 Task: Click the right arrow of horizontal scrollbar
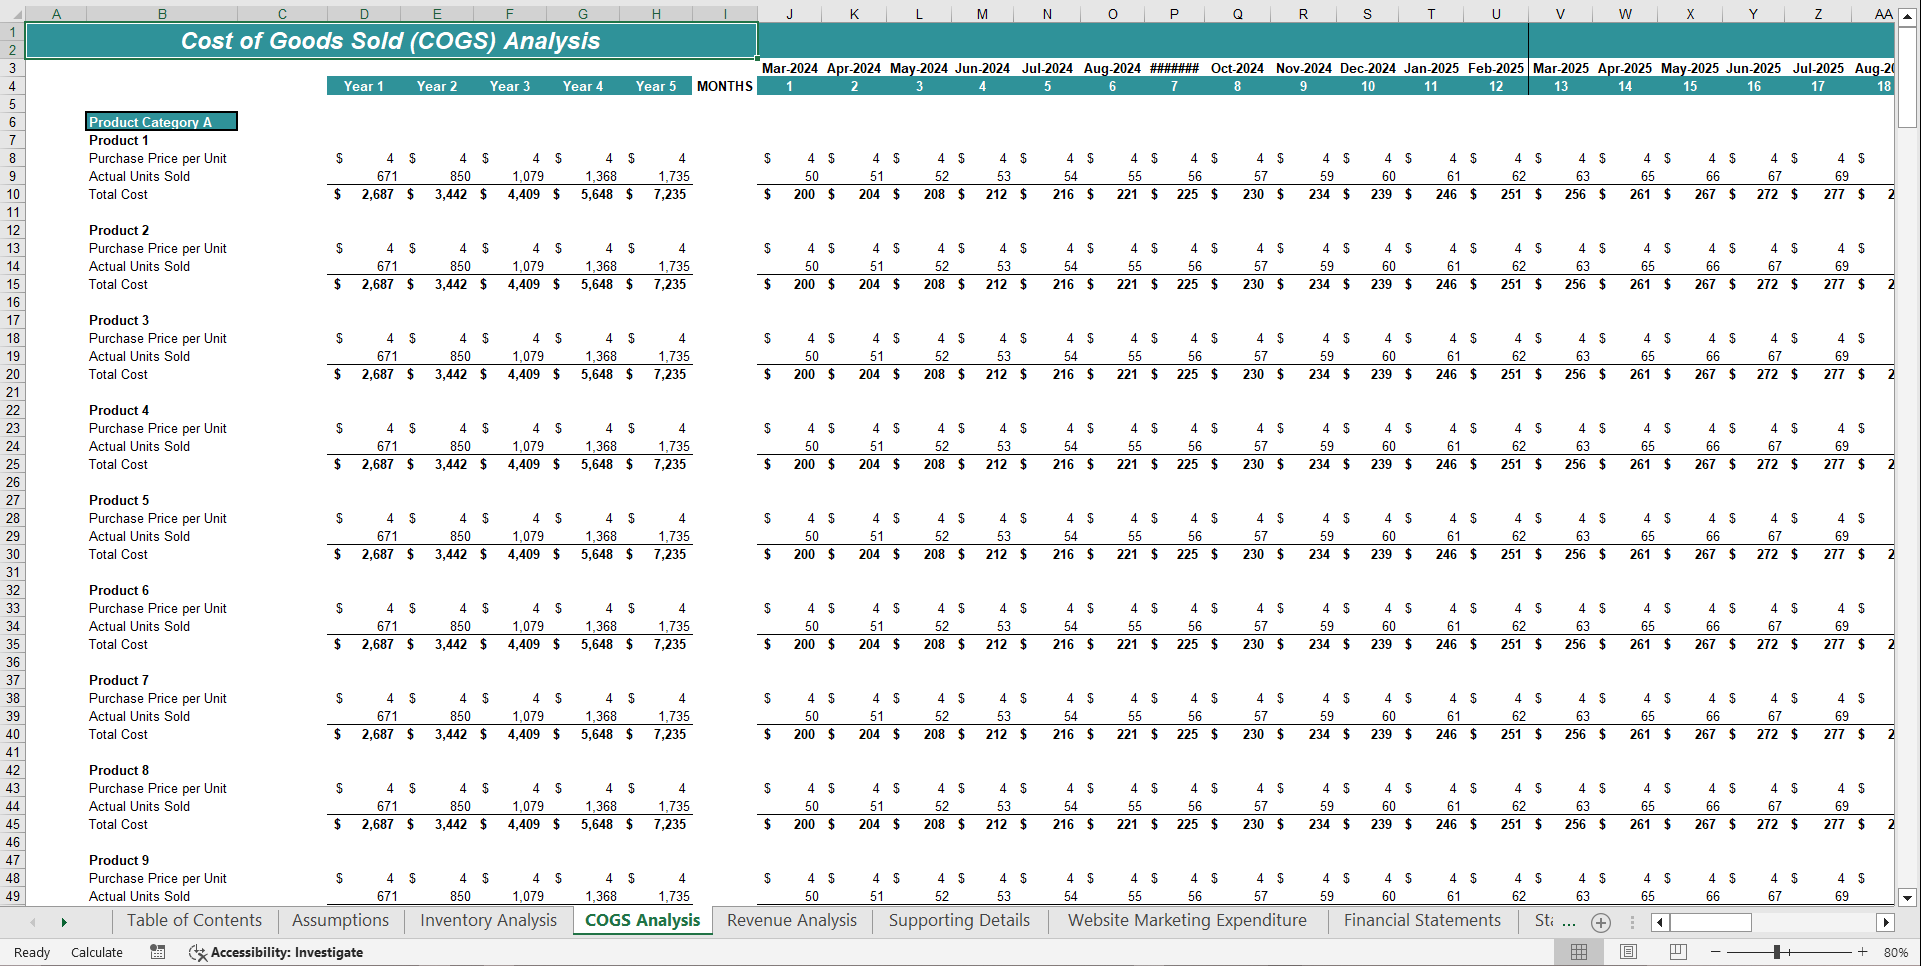[x=1887, y=922]
